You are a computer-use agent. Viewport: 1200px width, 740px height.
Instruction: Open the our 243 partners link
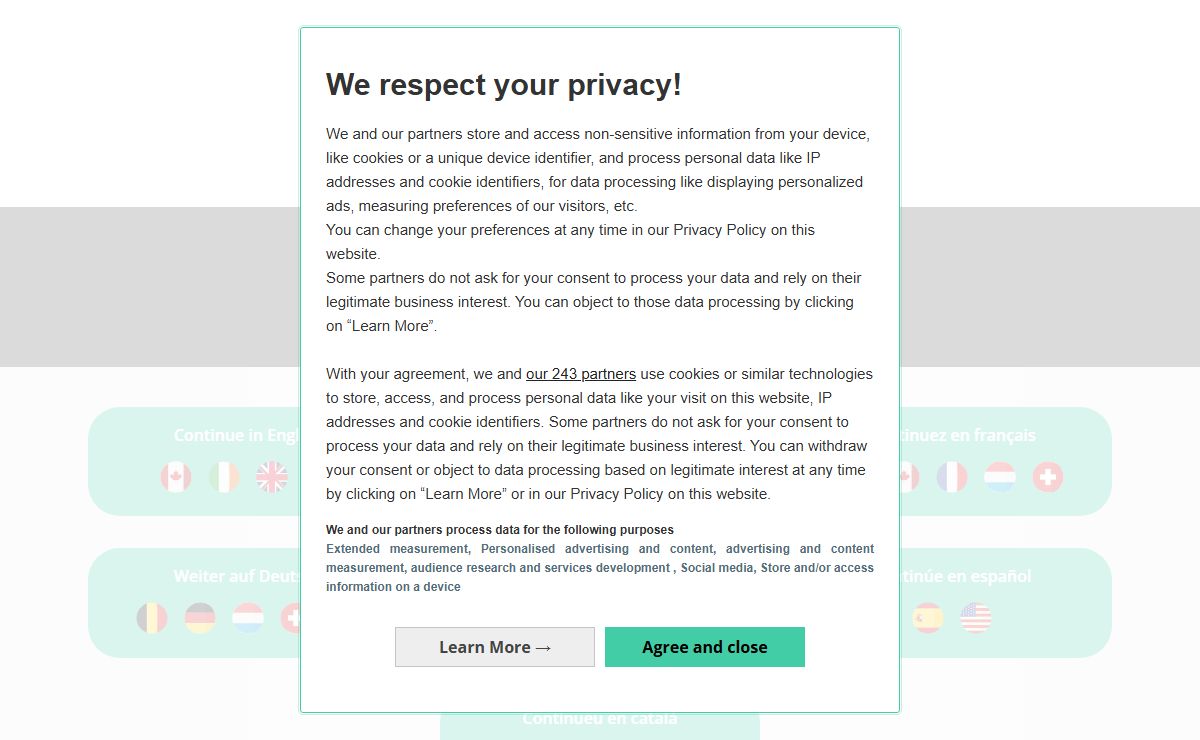tap(581, 374)
